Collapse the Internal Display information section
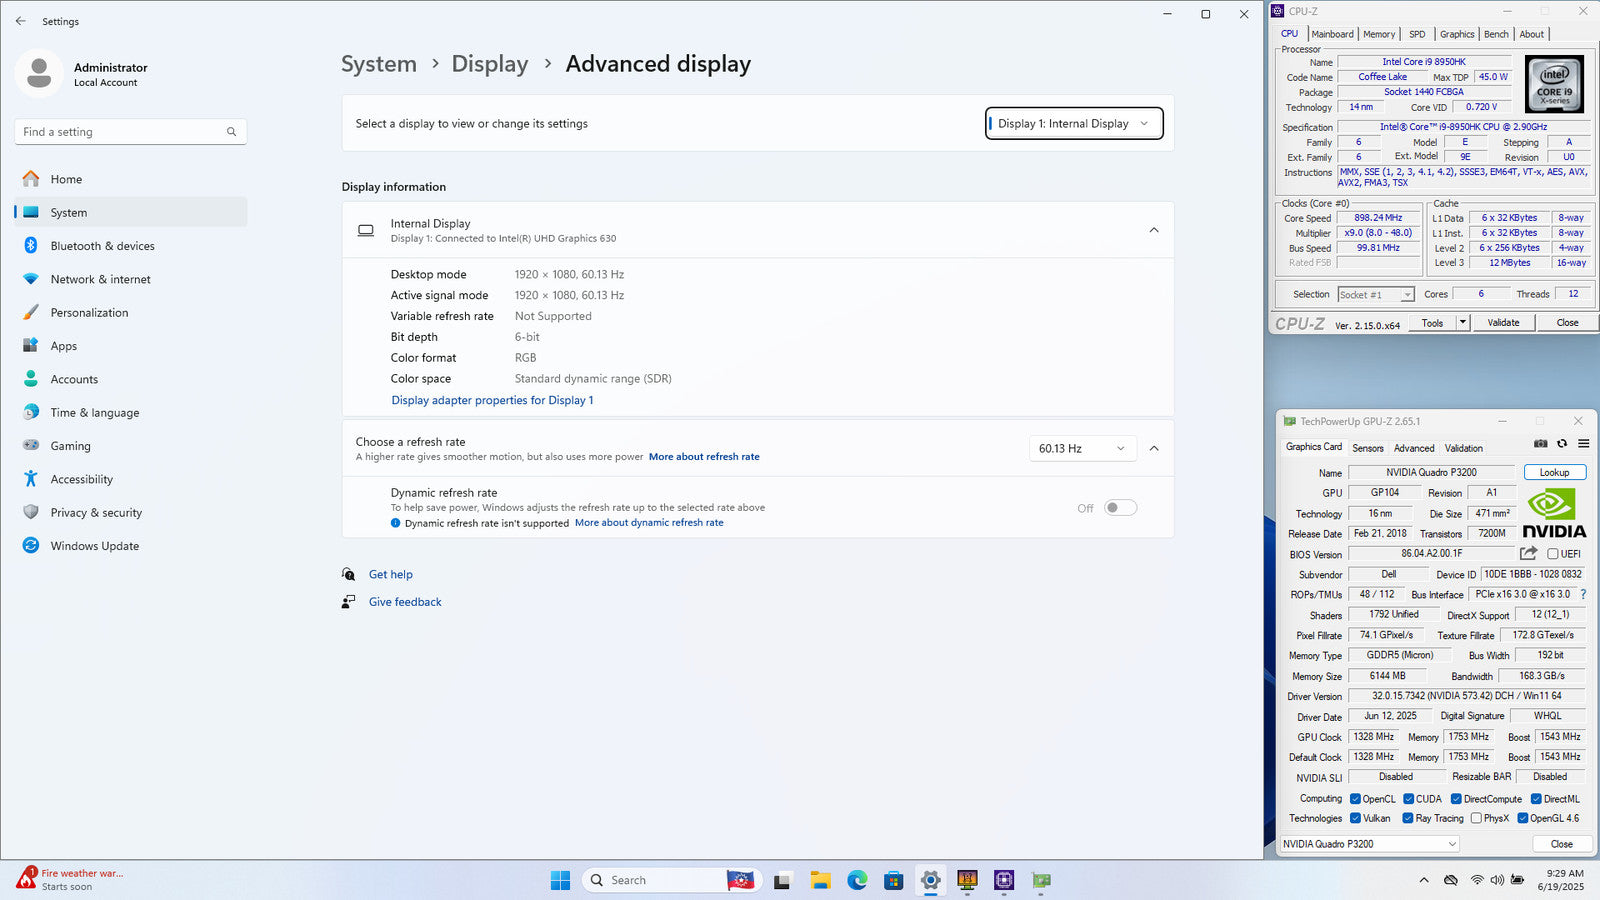This screenshot has height=900, width=1600. pos(1153,230)
